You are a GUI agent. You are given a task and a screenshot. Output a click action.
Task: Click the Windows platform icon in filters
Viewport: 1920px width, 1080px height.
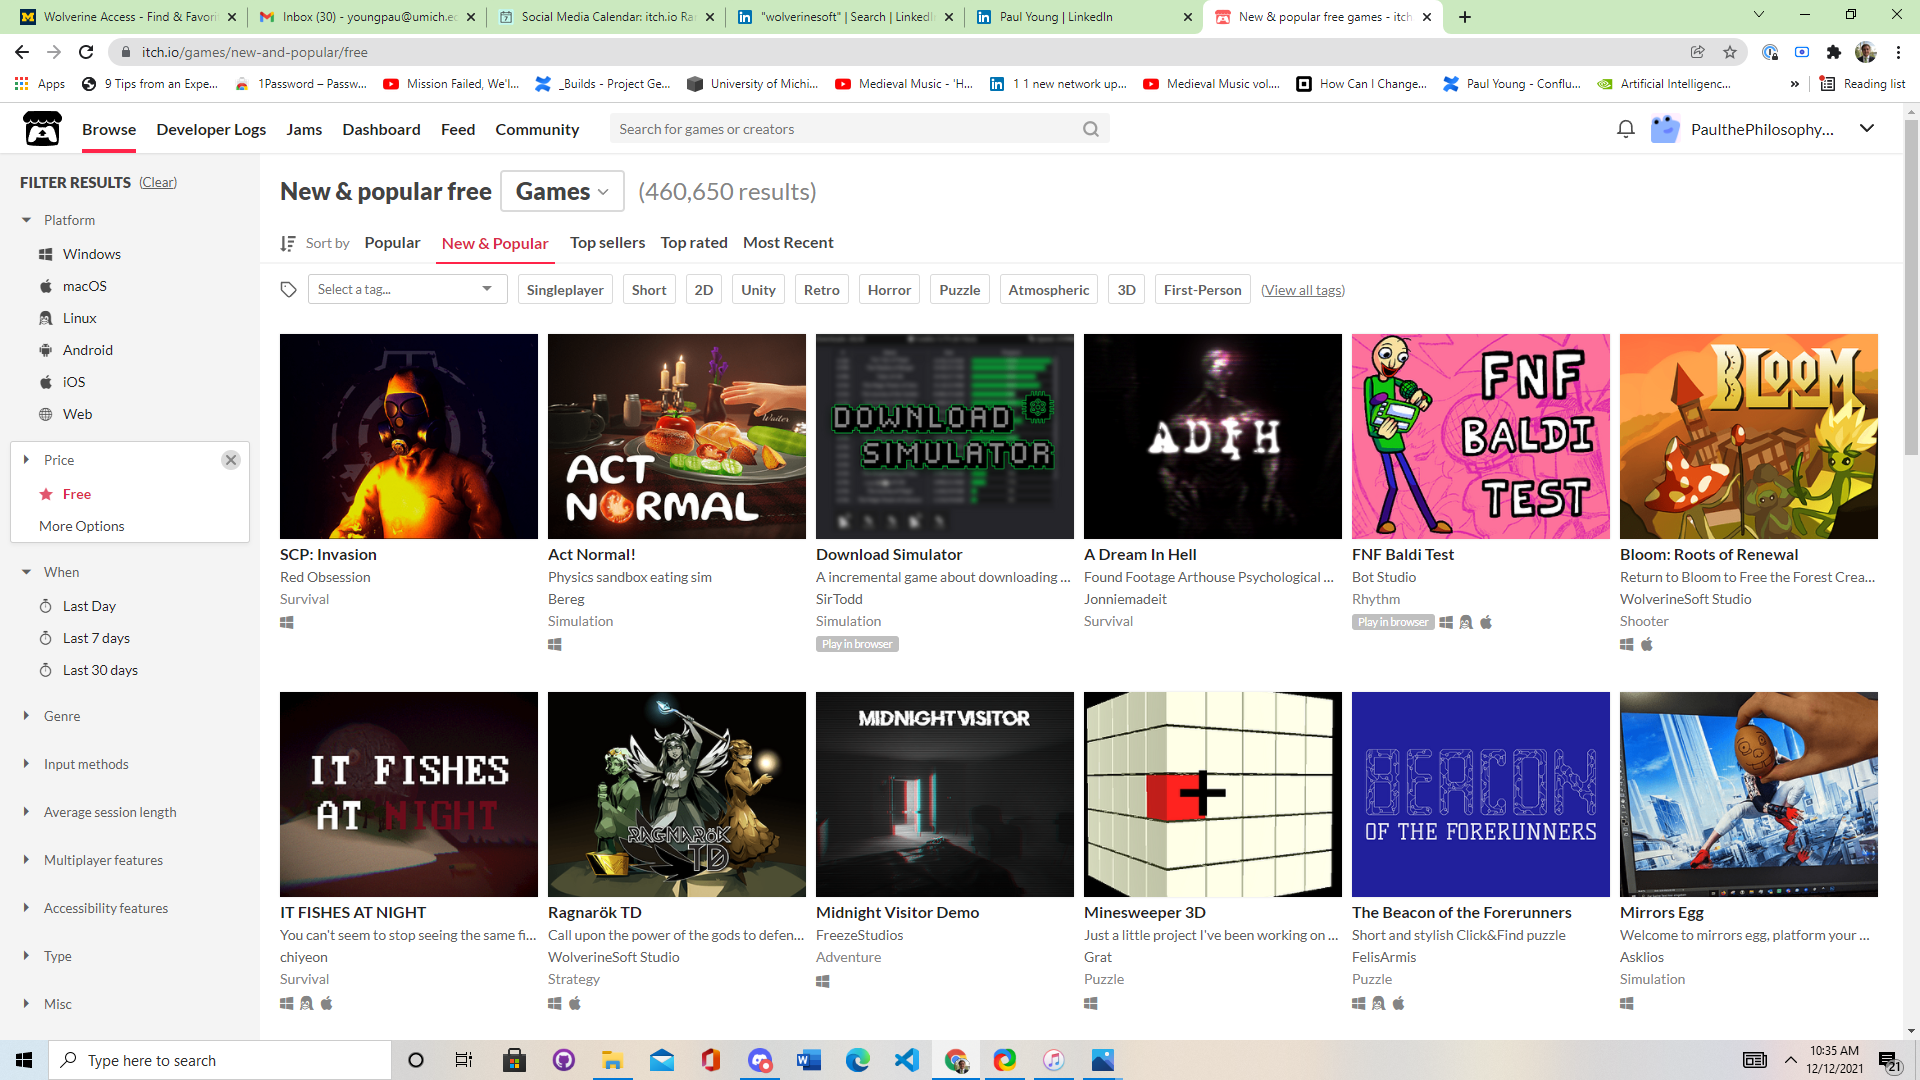45,254
